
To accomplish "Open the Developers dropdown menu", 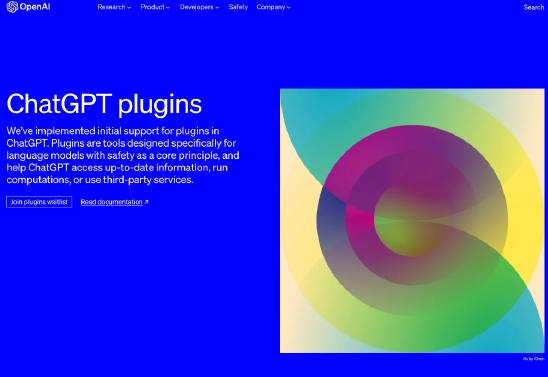I will (x=199, y=7).
